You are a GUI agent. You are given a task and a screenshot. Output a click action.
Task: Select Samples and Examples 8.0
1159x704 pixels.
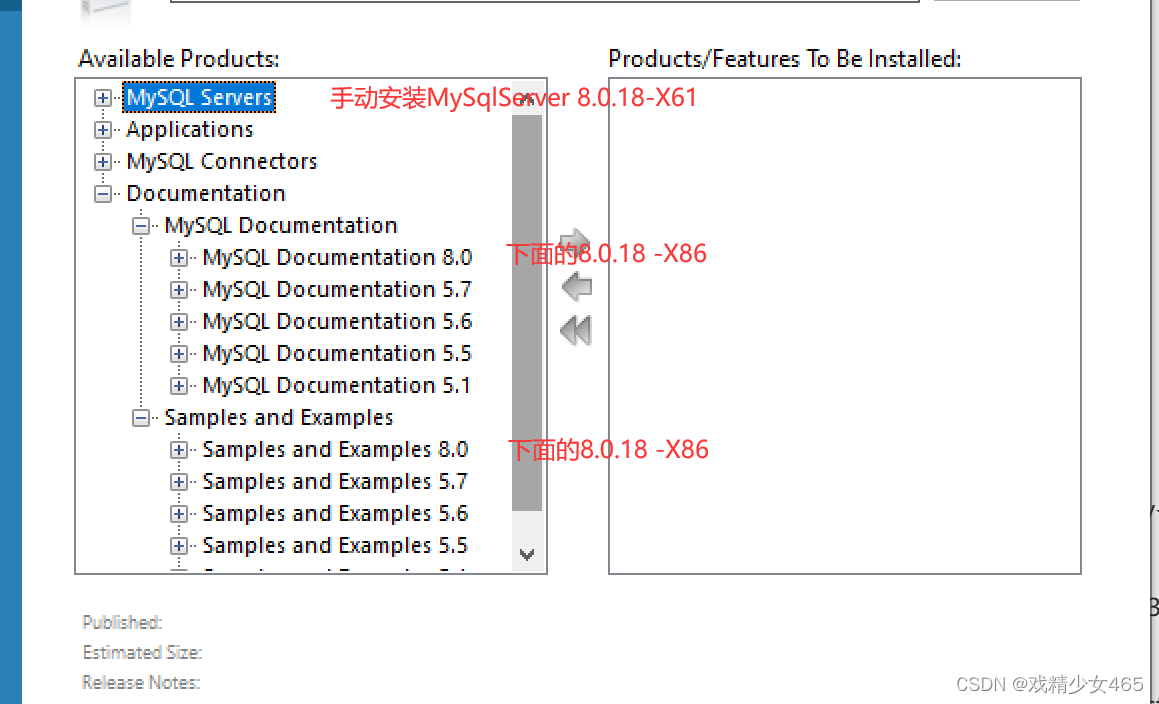[335, 449]
